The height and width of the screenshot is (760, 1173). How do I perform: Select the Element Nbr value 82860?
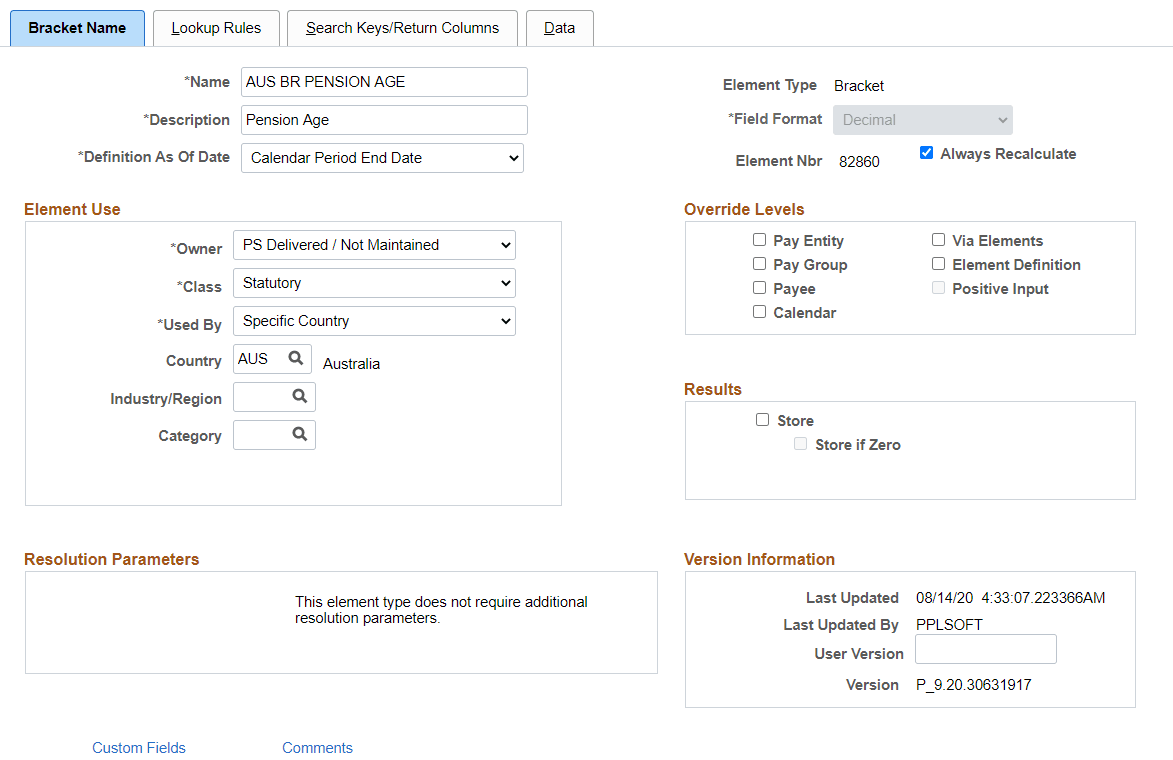coord(859,162)
